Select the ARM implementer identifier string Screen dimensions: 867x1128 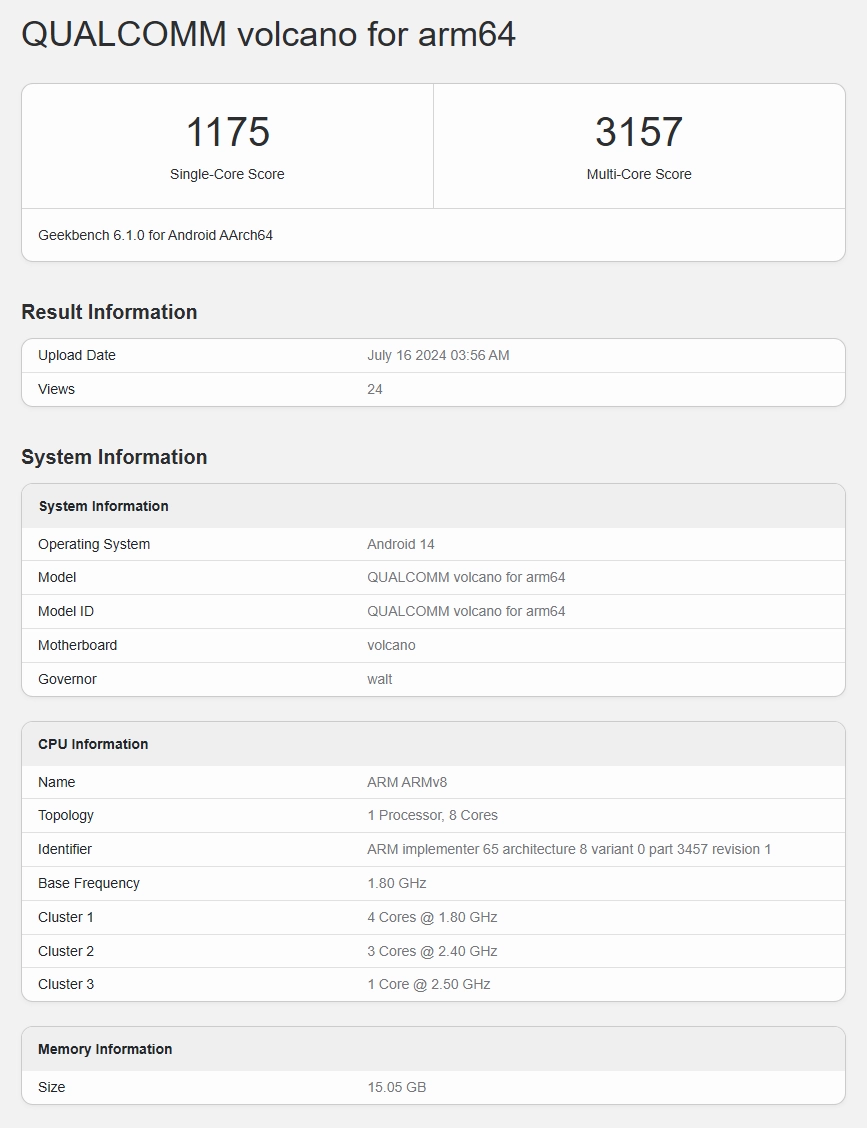[569, 849]
